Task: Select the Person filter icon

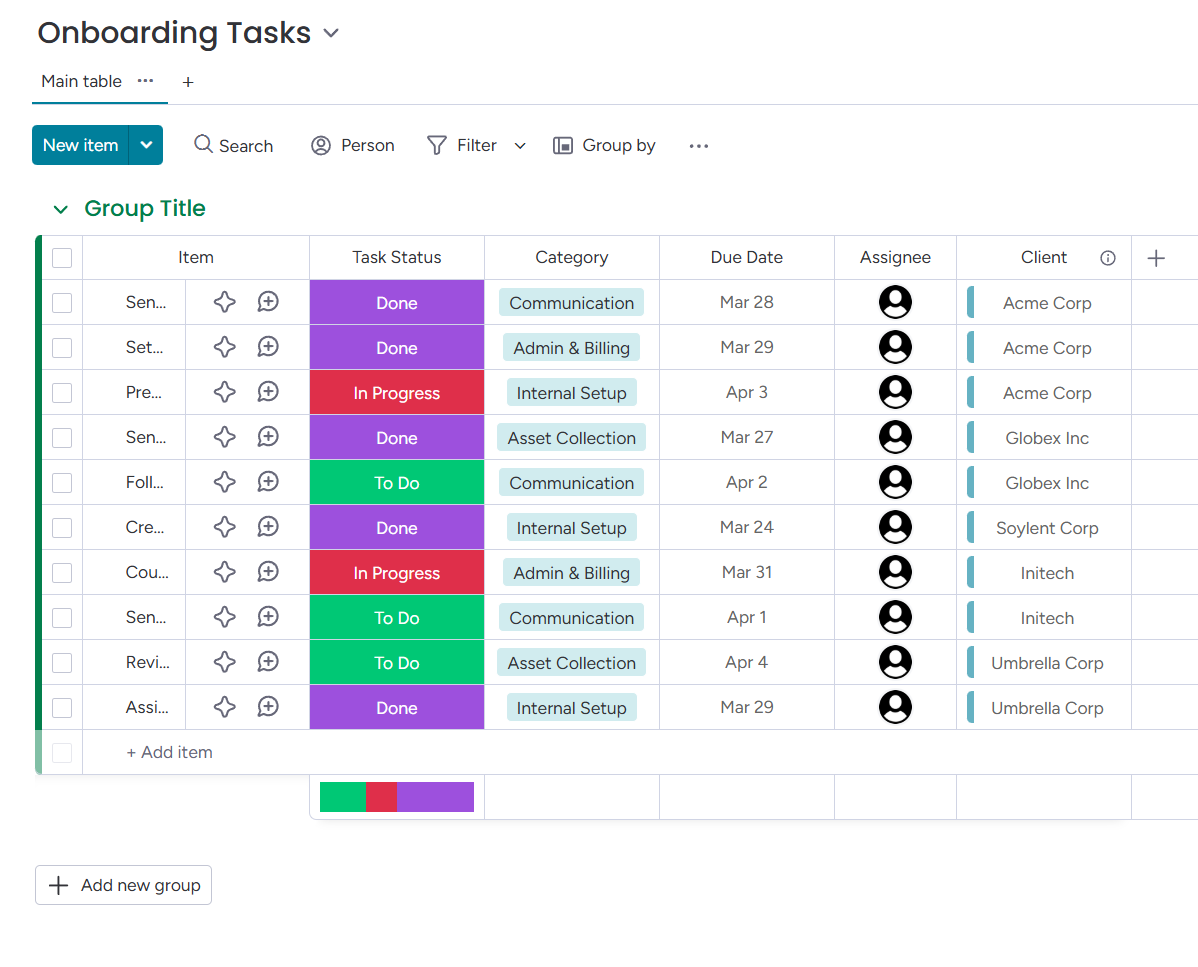Action: tap(320, 145)
